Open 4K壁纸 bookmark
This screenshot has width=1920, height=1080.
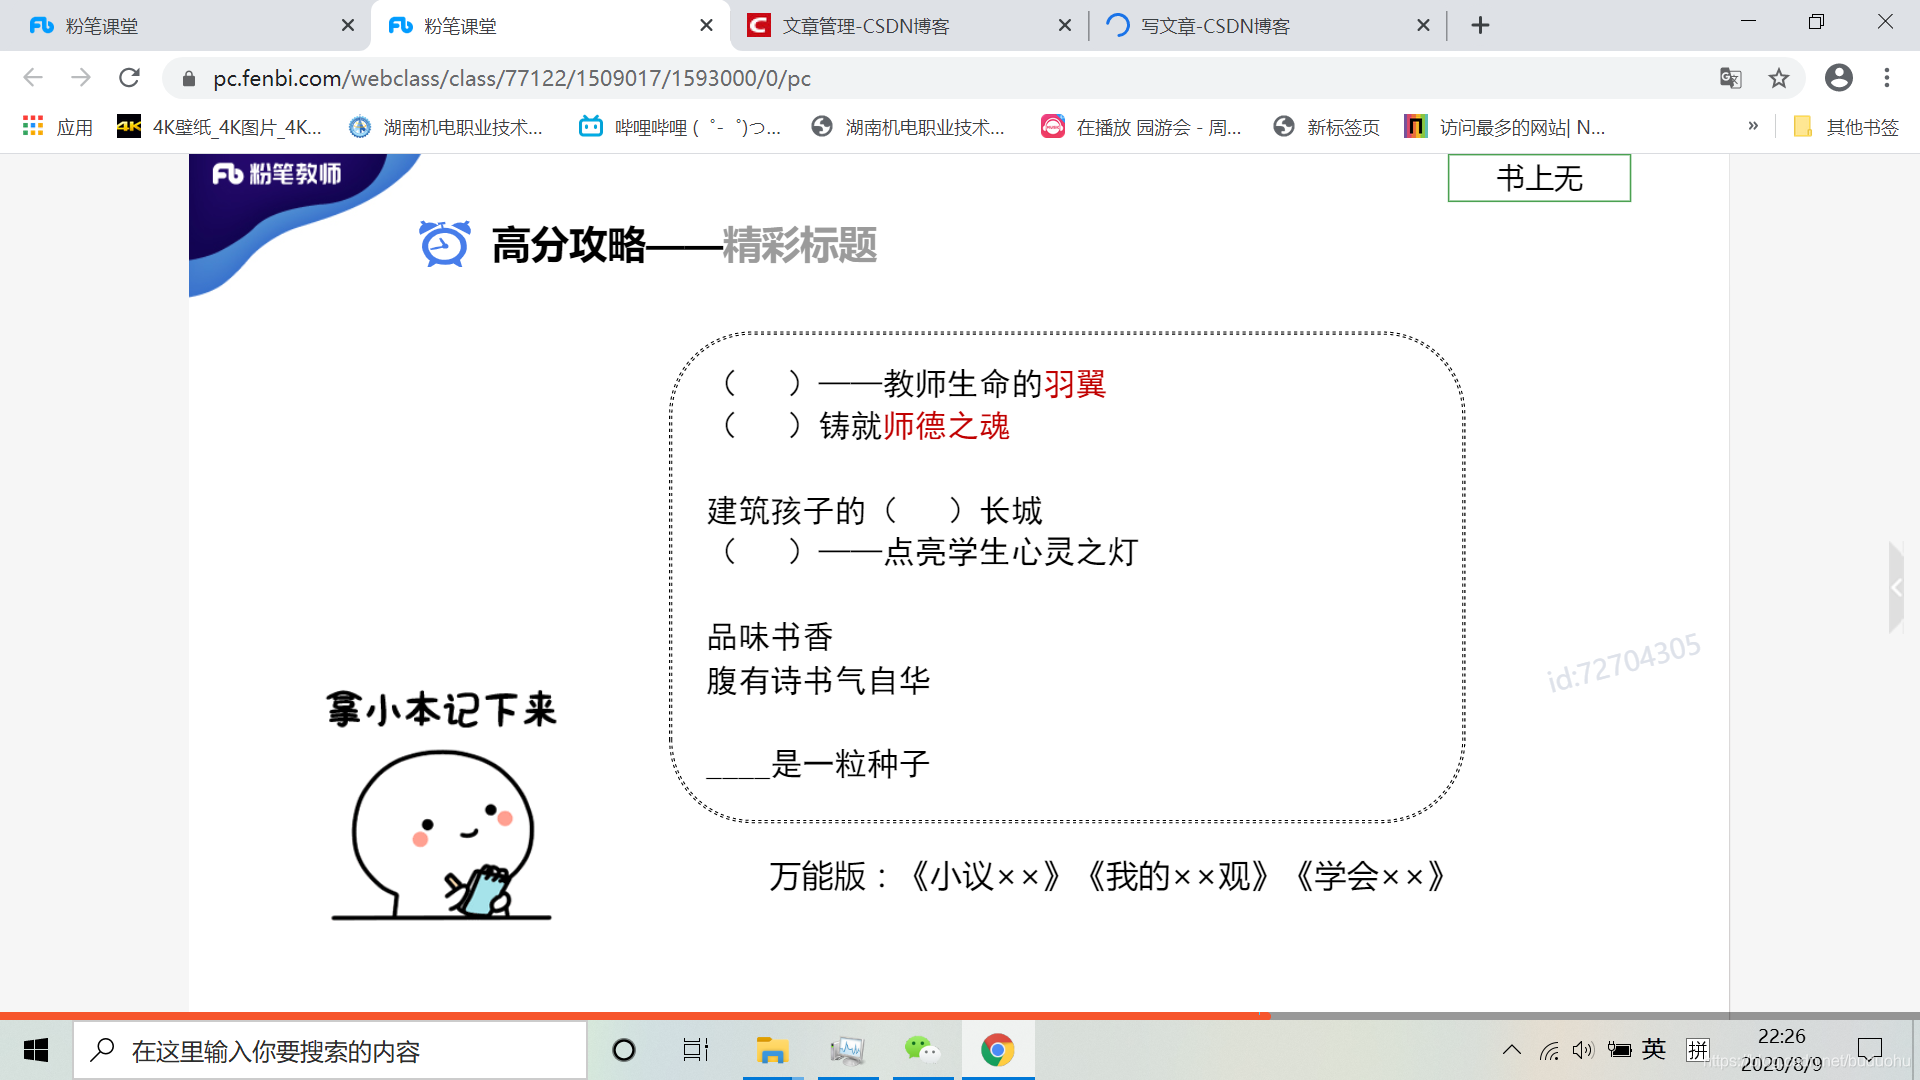pos(220,127)
